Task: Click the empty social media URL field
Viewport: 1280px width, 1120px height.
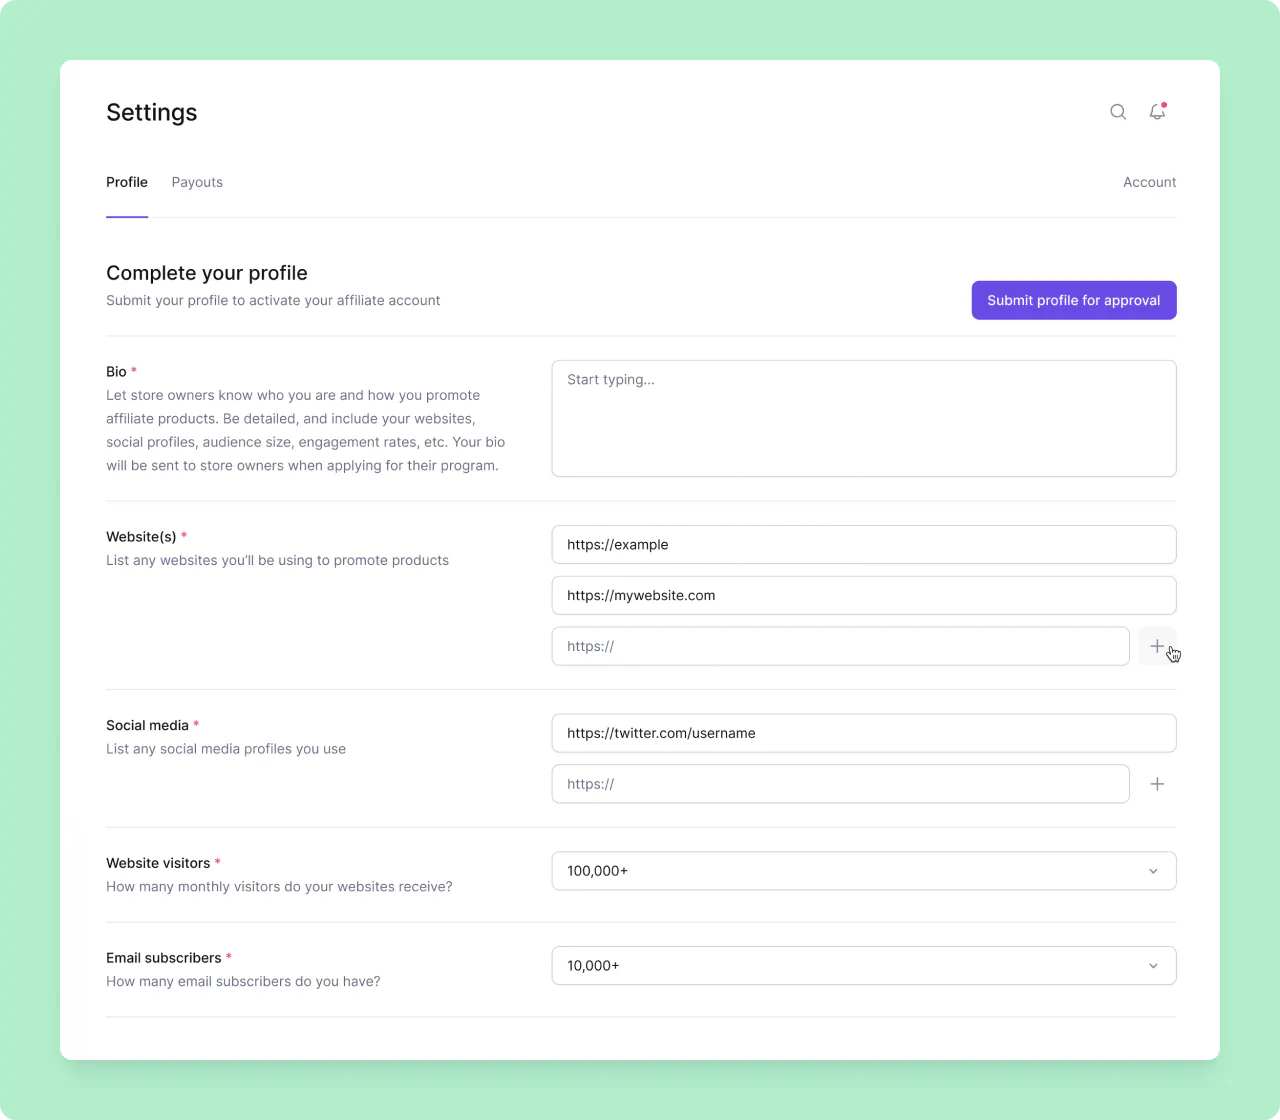Action: [840, 784]
